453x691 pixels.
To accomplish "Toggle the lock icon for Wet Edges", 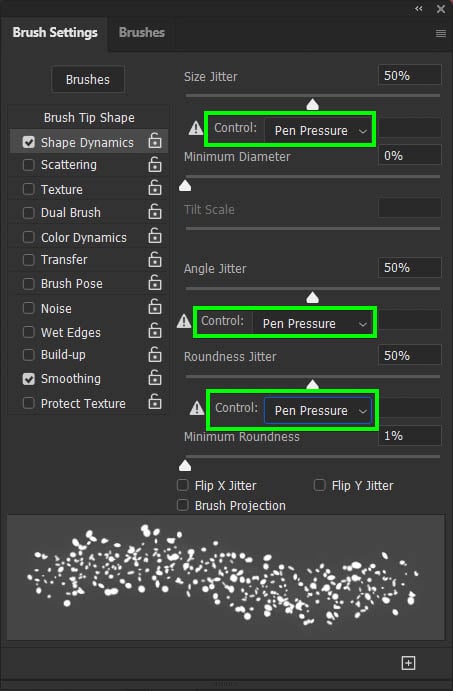I will (155, 331).
